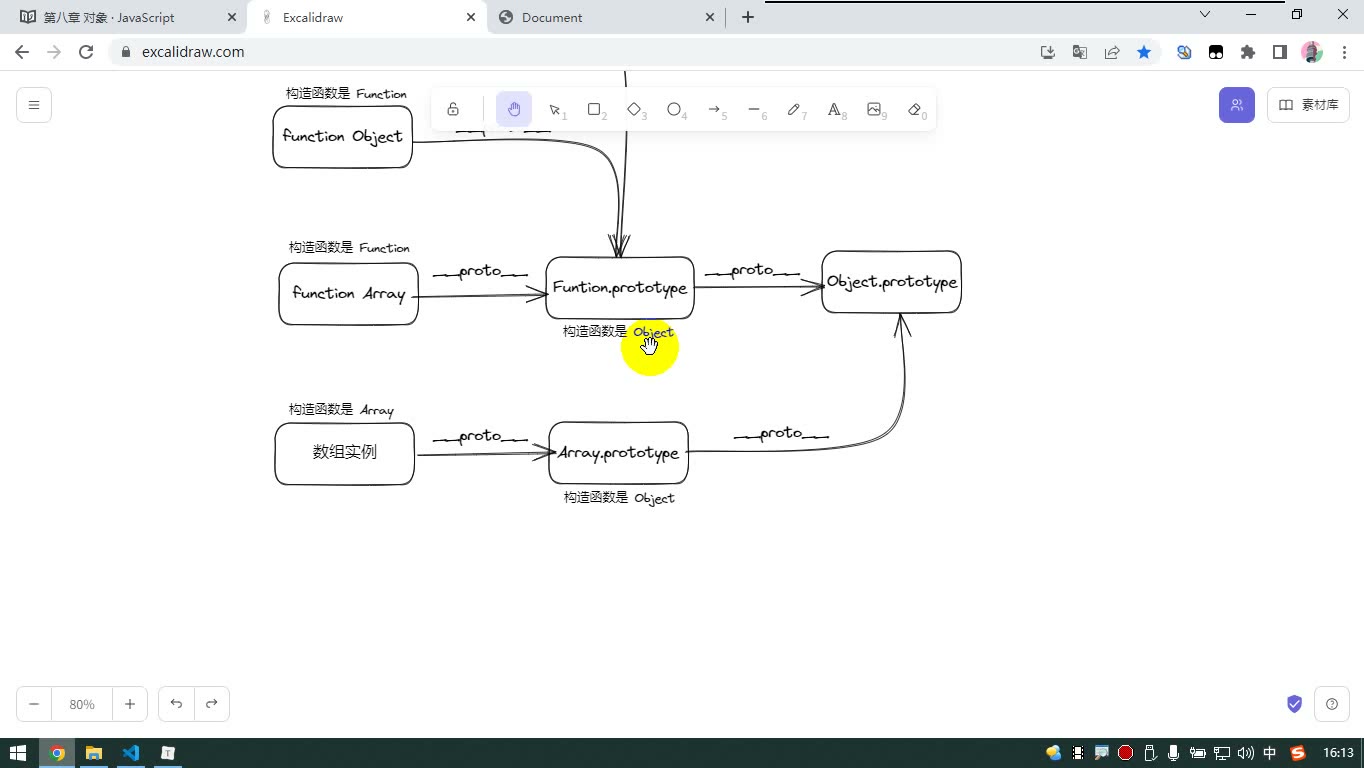Select the Hand panning tool
The height and width of the screenshot is (768, 1364).
click(x=514, y=110)
